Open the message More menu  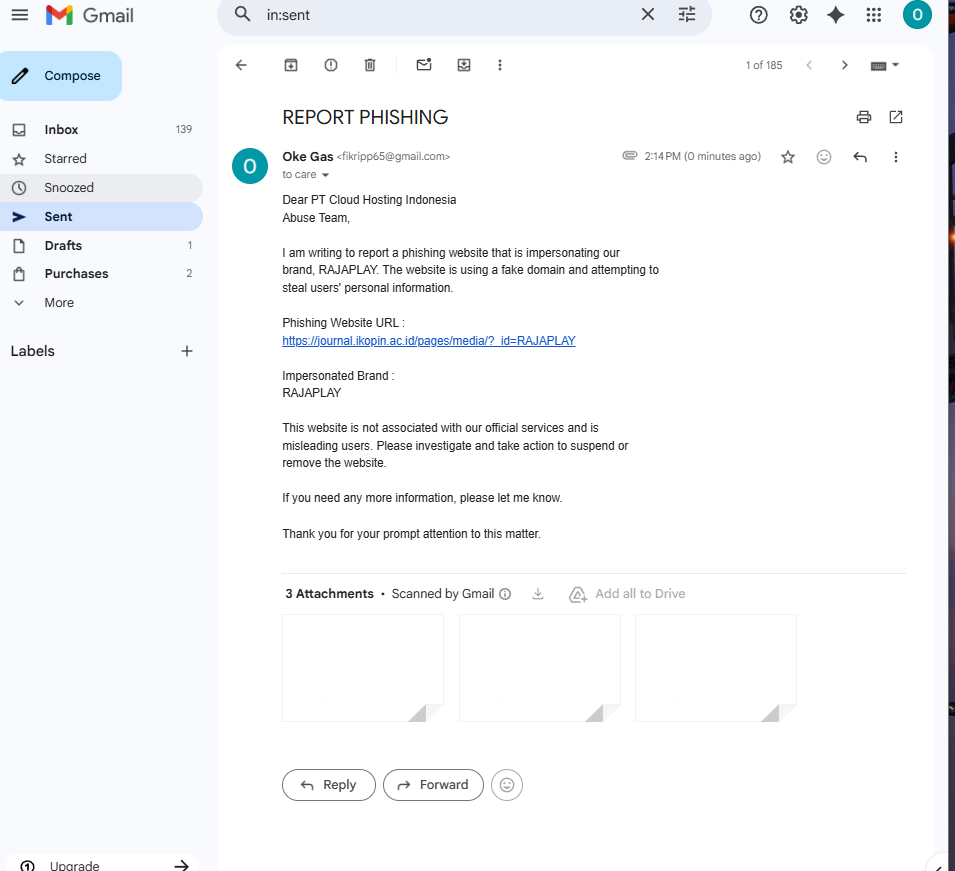pos(895,157)
